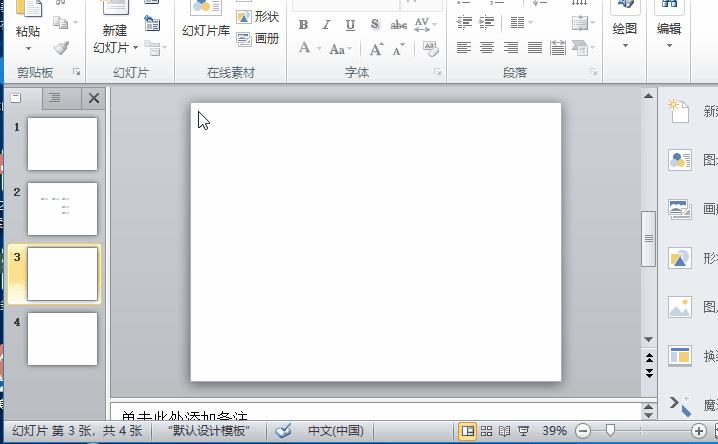
Task: Switch to slide sorter view
Action: [486, 431]
